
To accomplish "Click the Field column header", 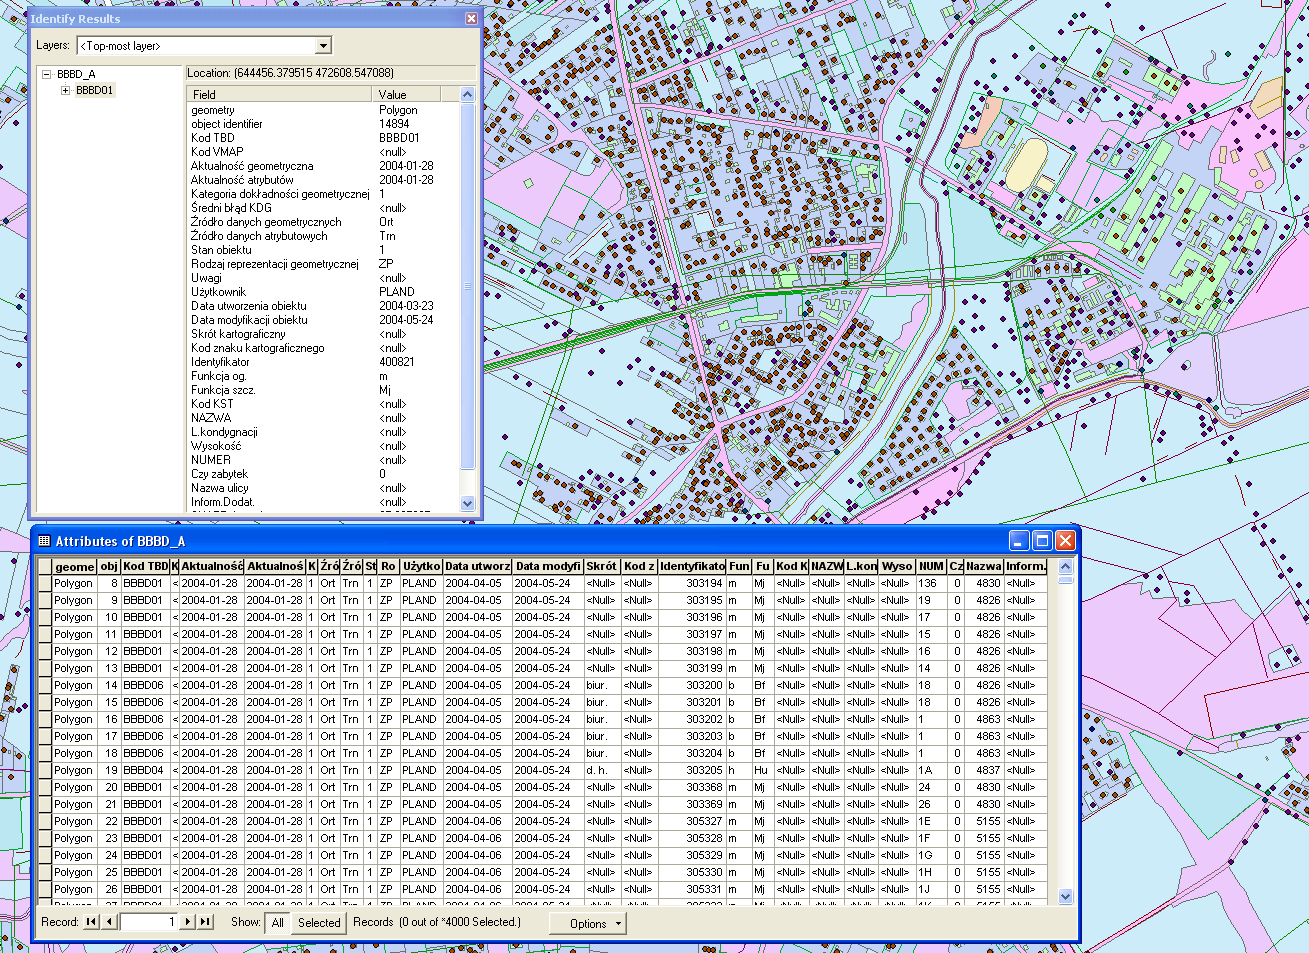I will point(279,94).
